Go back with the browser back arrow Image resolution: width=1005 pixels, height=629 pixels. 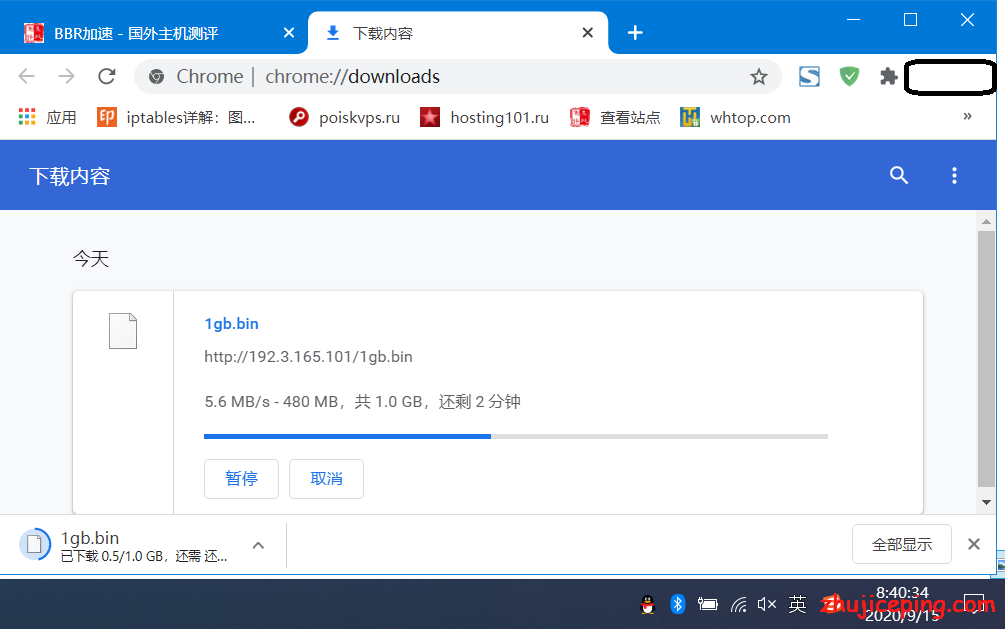tap(26, 76)
